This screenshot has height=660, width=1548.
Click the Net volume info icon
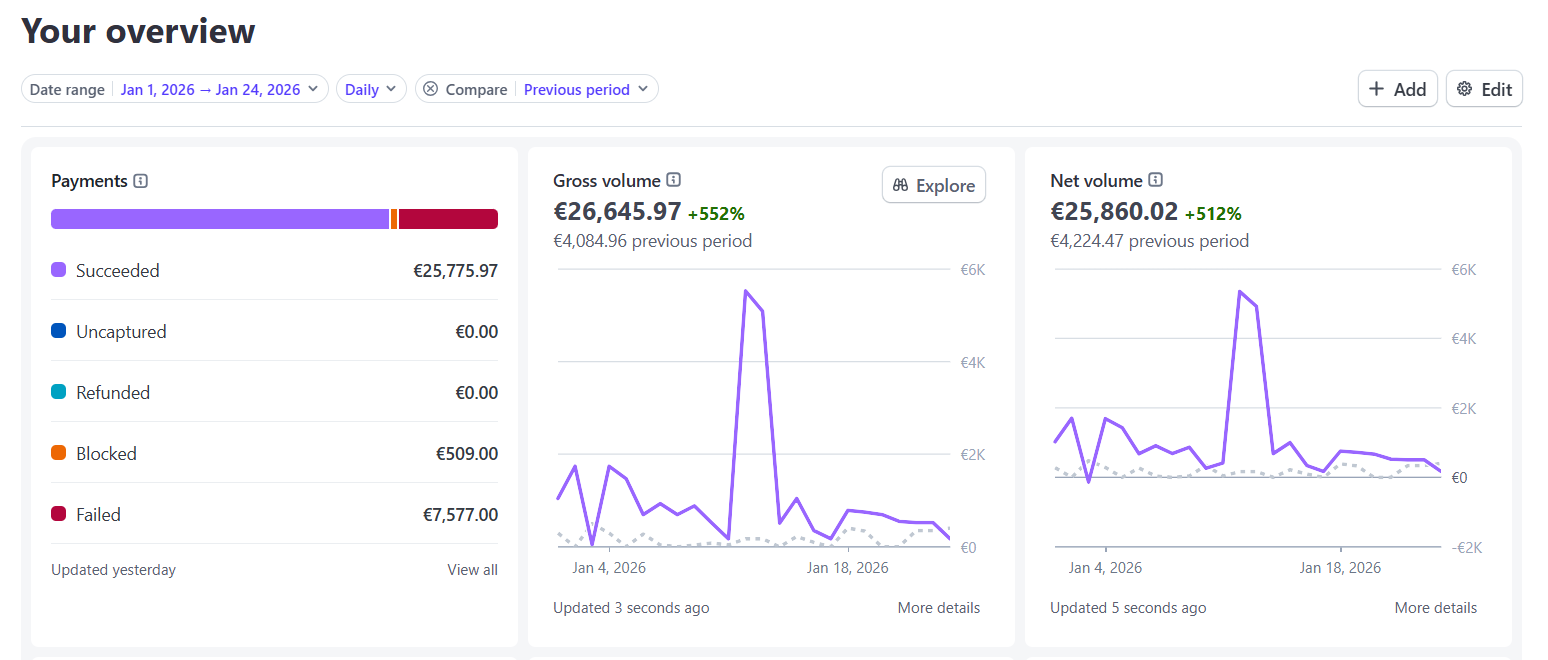click(1156, 180)
